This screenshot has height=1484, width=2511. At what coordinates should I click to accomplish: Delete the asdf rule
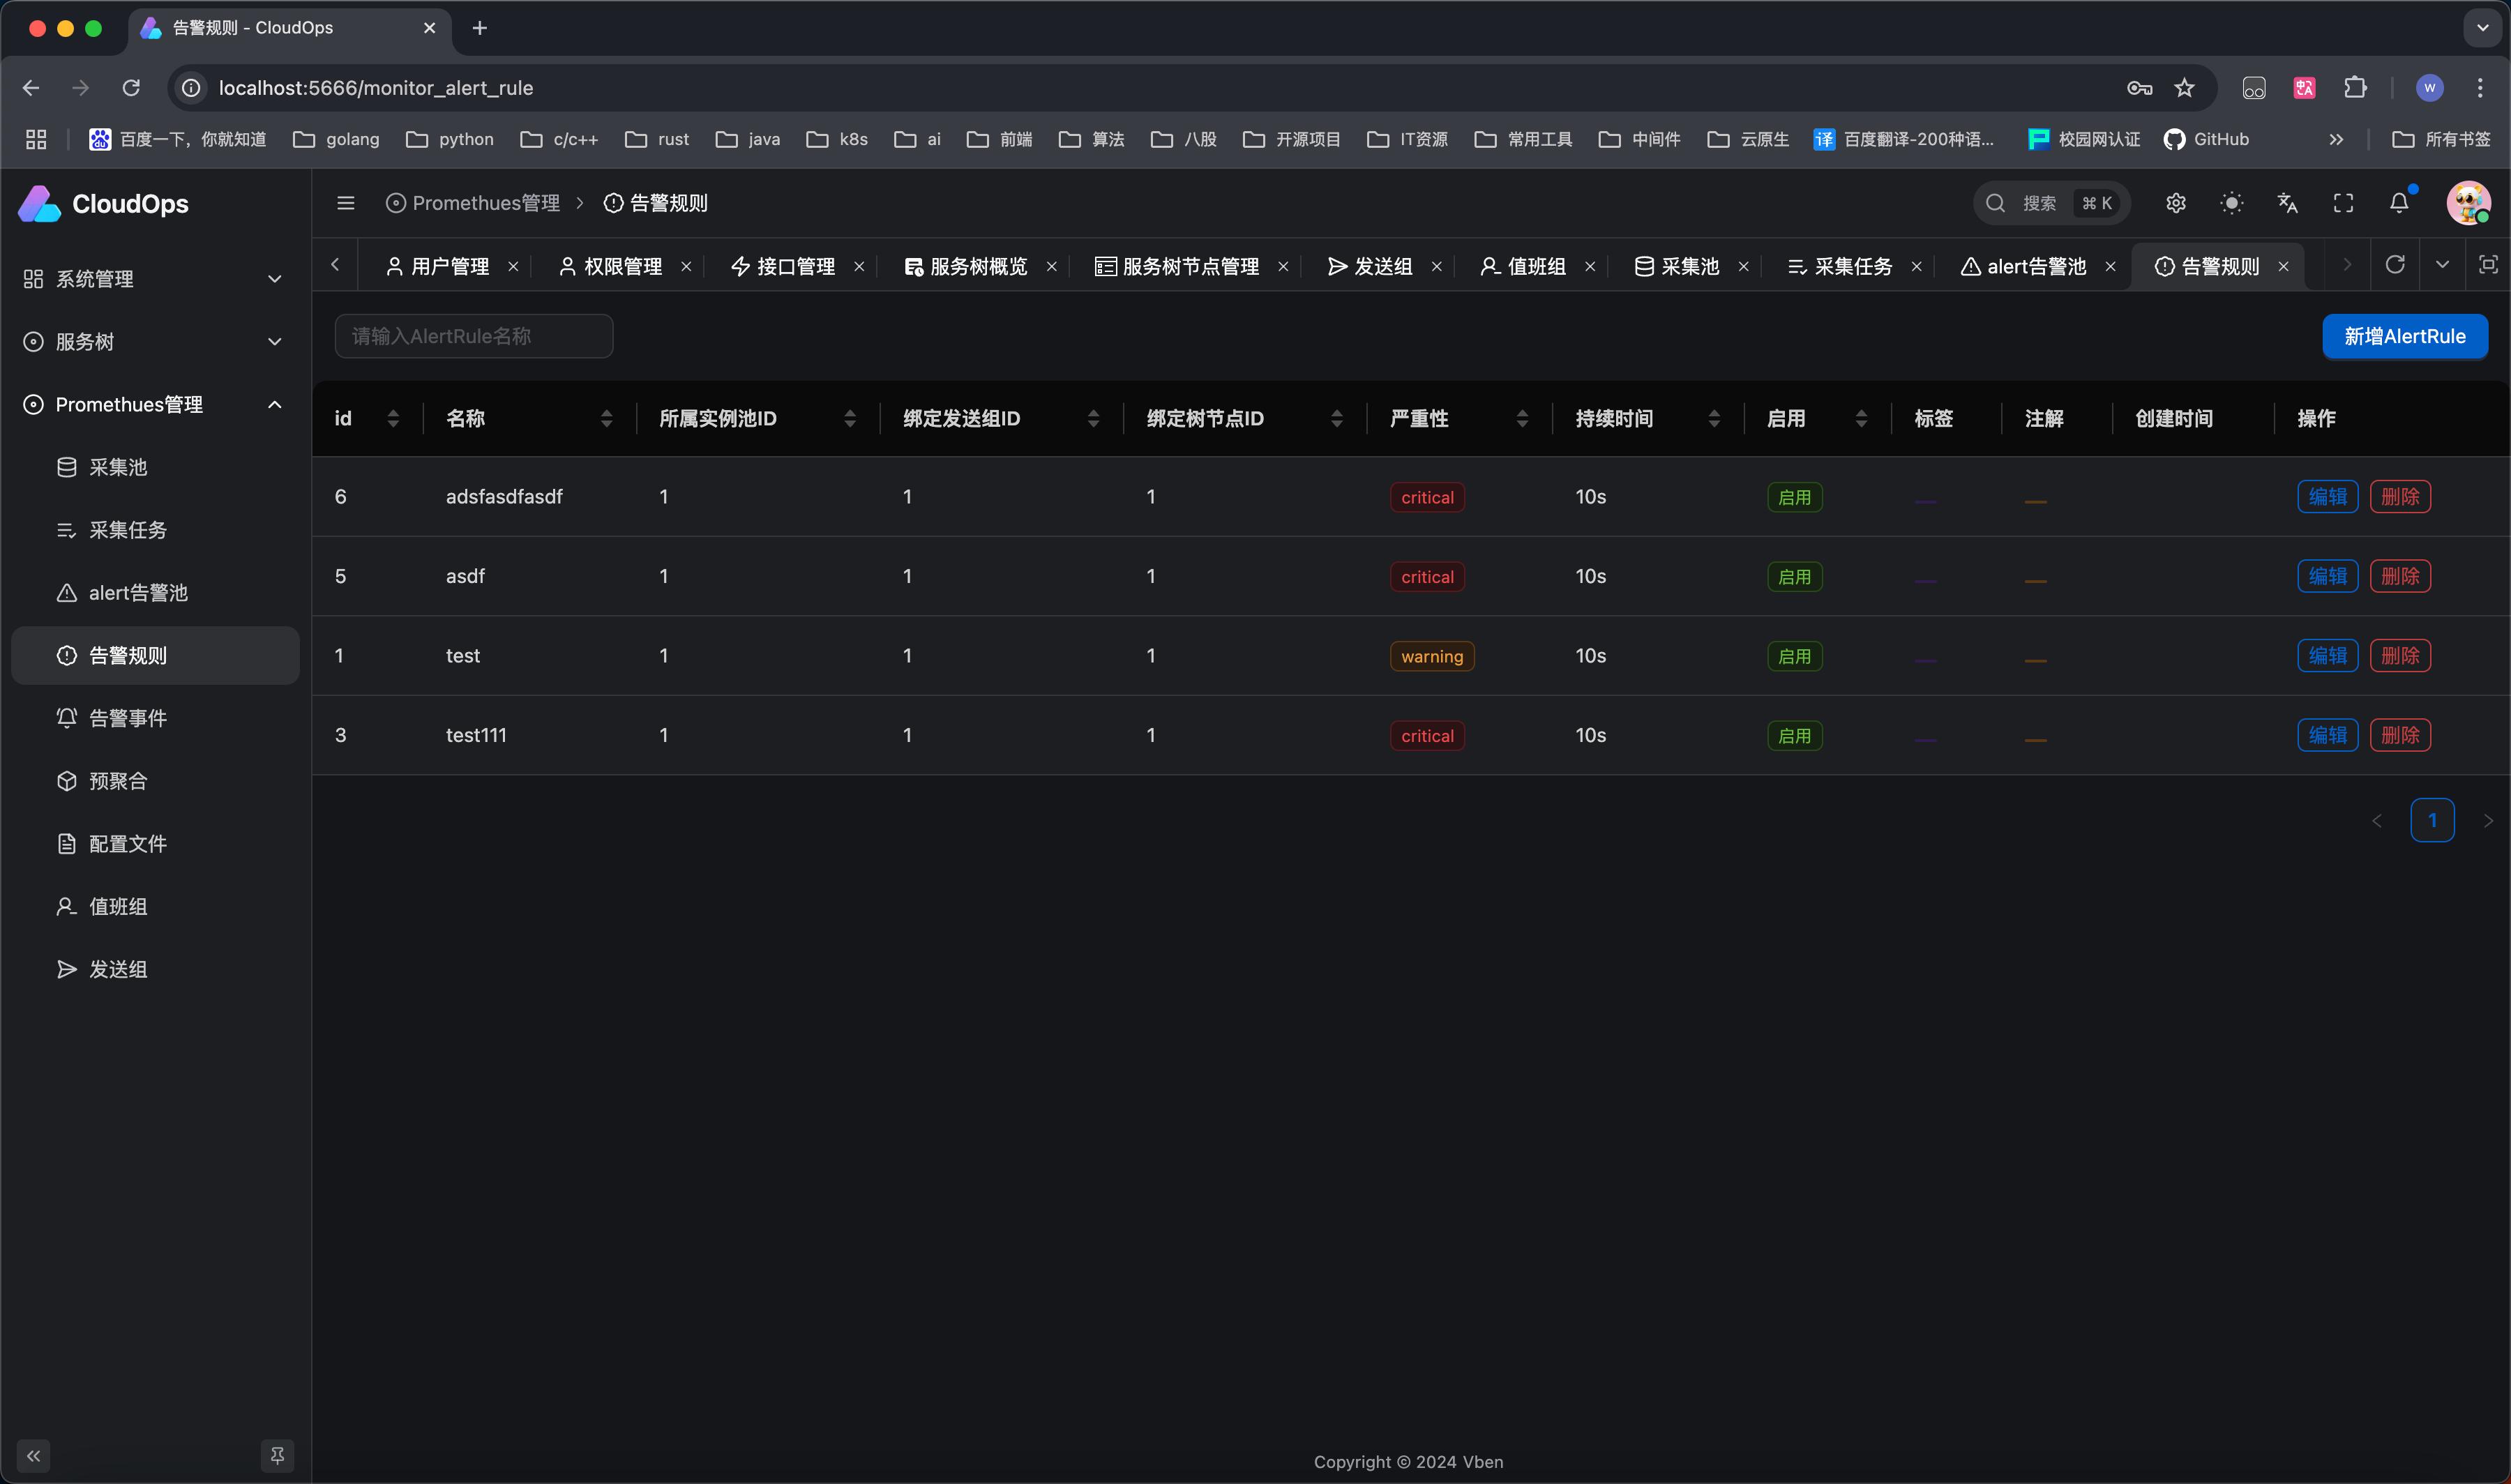(x=2400, y=576)
